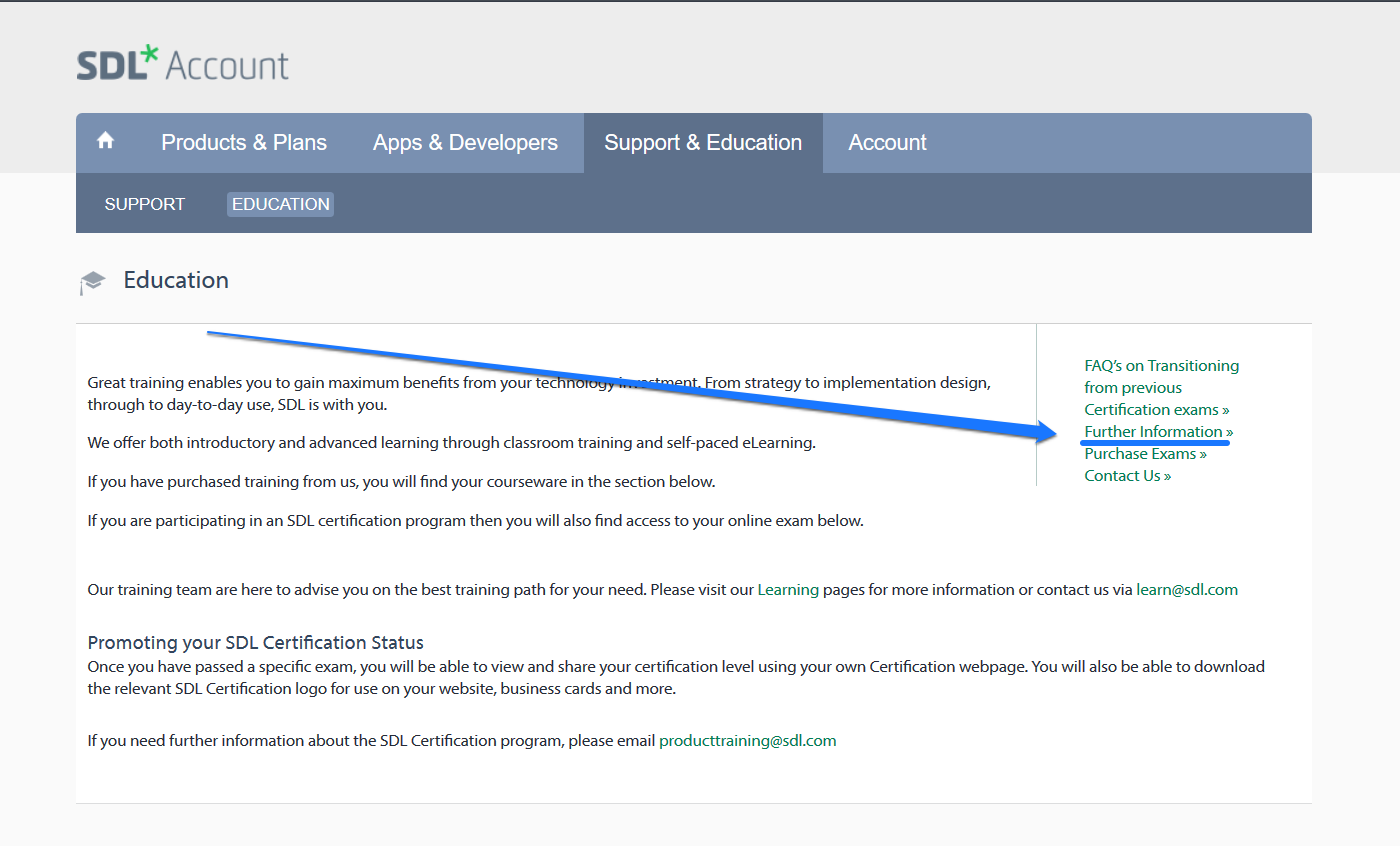This screenshot has width=1400, height=846.
Task: Switch to the SUPPORT sub-menu
Action: point(145,204)
